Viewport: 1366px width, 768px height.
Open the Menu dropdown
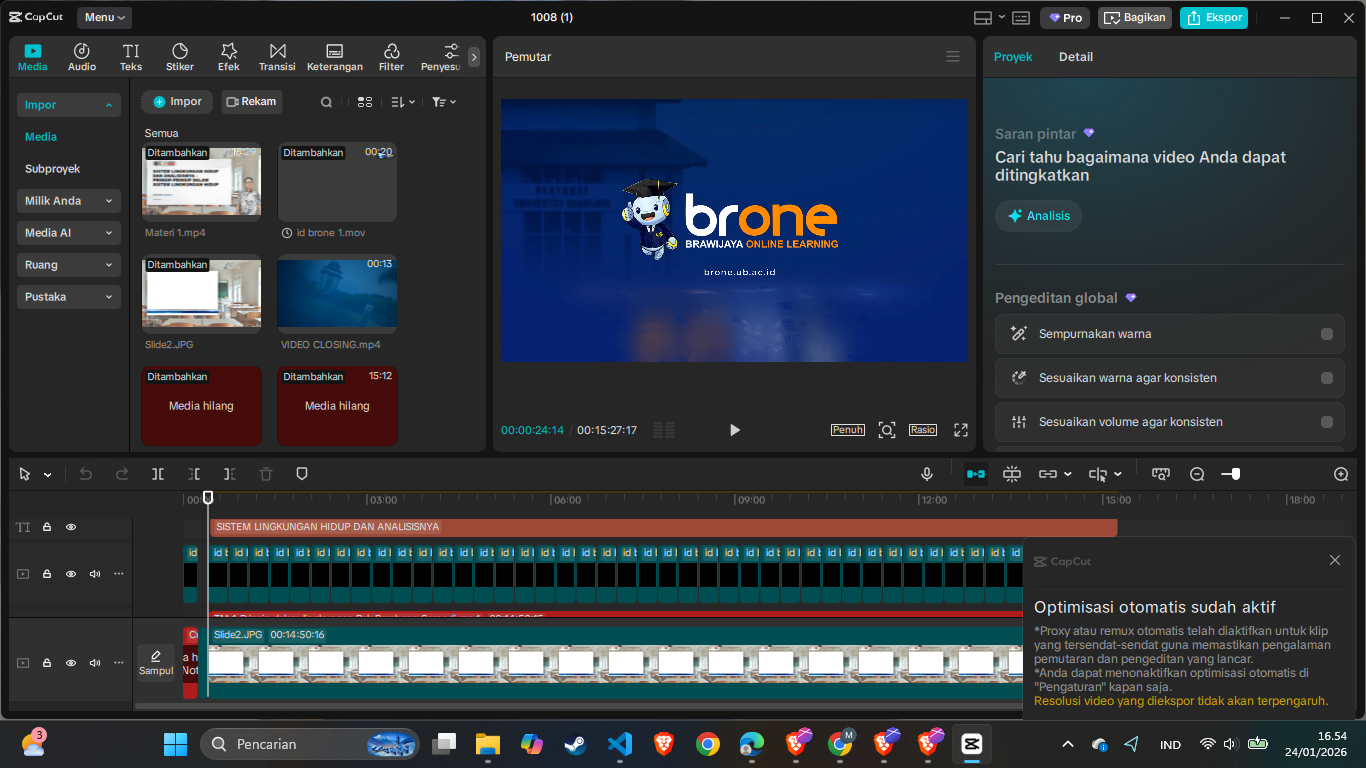[104, 18]
